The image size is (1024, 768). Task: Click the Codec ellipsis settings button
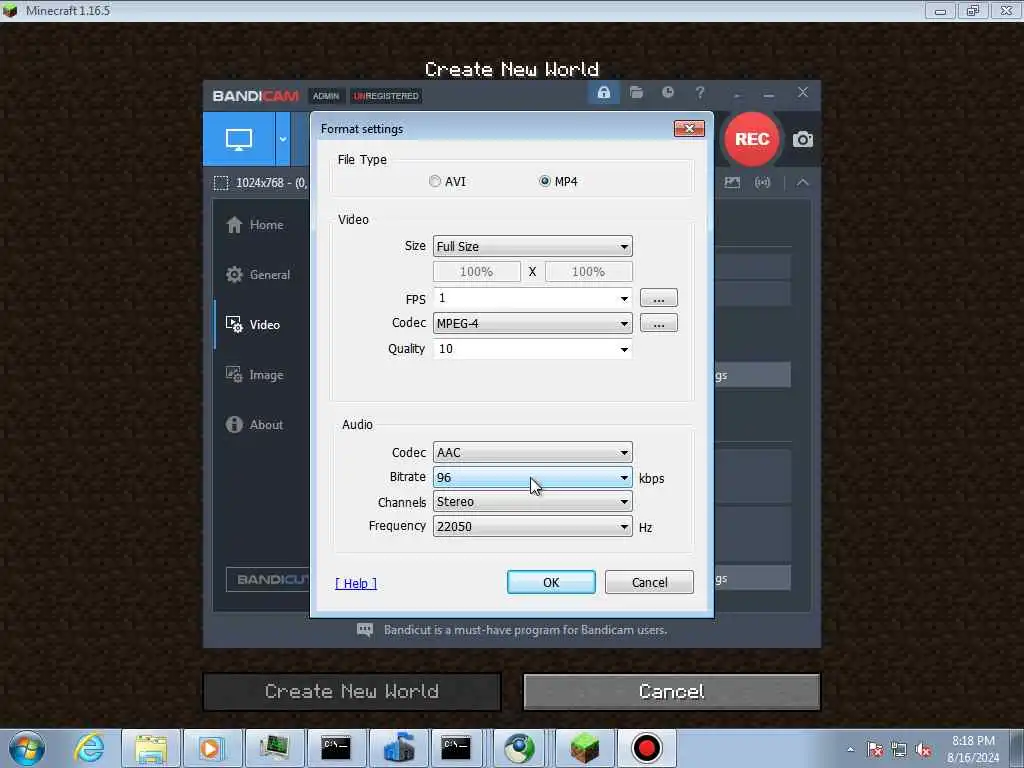(658, 323)
